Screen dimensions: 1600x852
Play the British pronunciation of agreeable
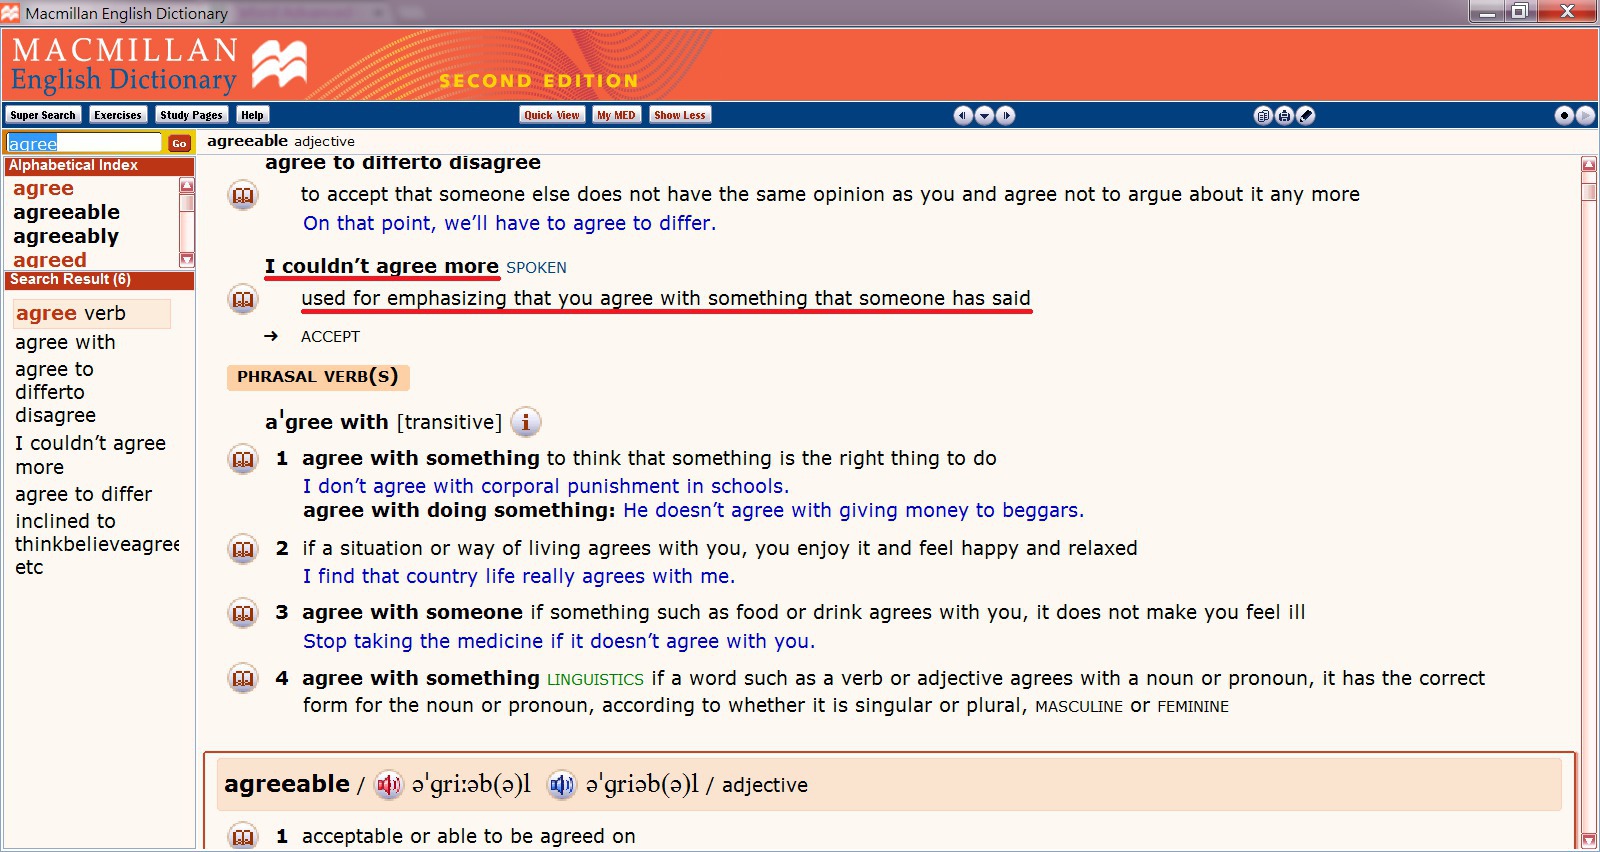pos(388,785)
